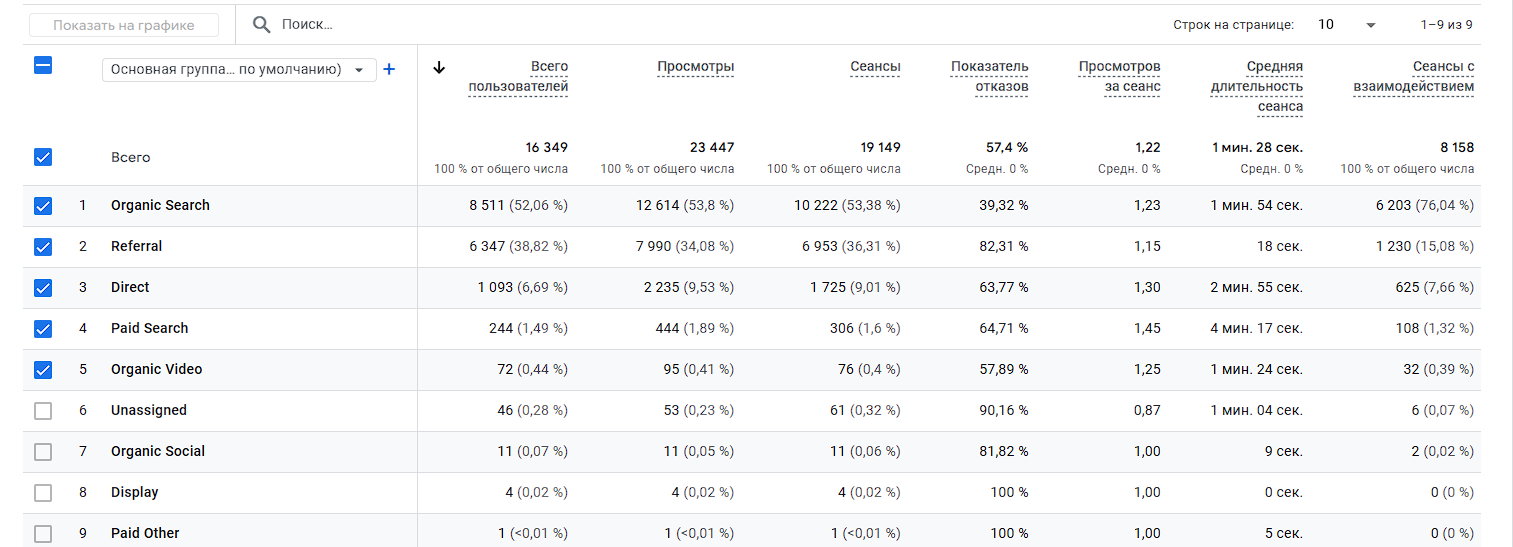Toggle the select-all rows checkbox in header
1513x547 pixels.
coord(43,66)
